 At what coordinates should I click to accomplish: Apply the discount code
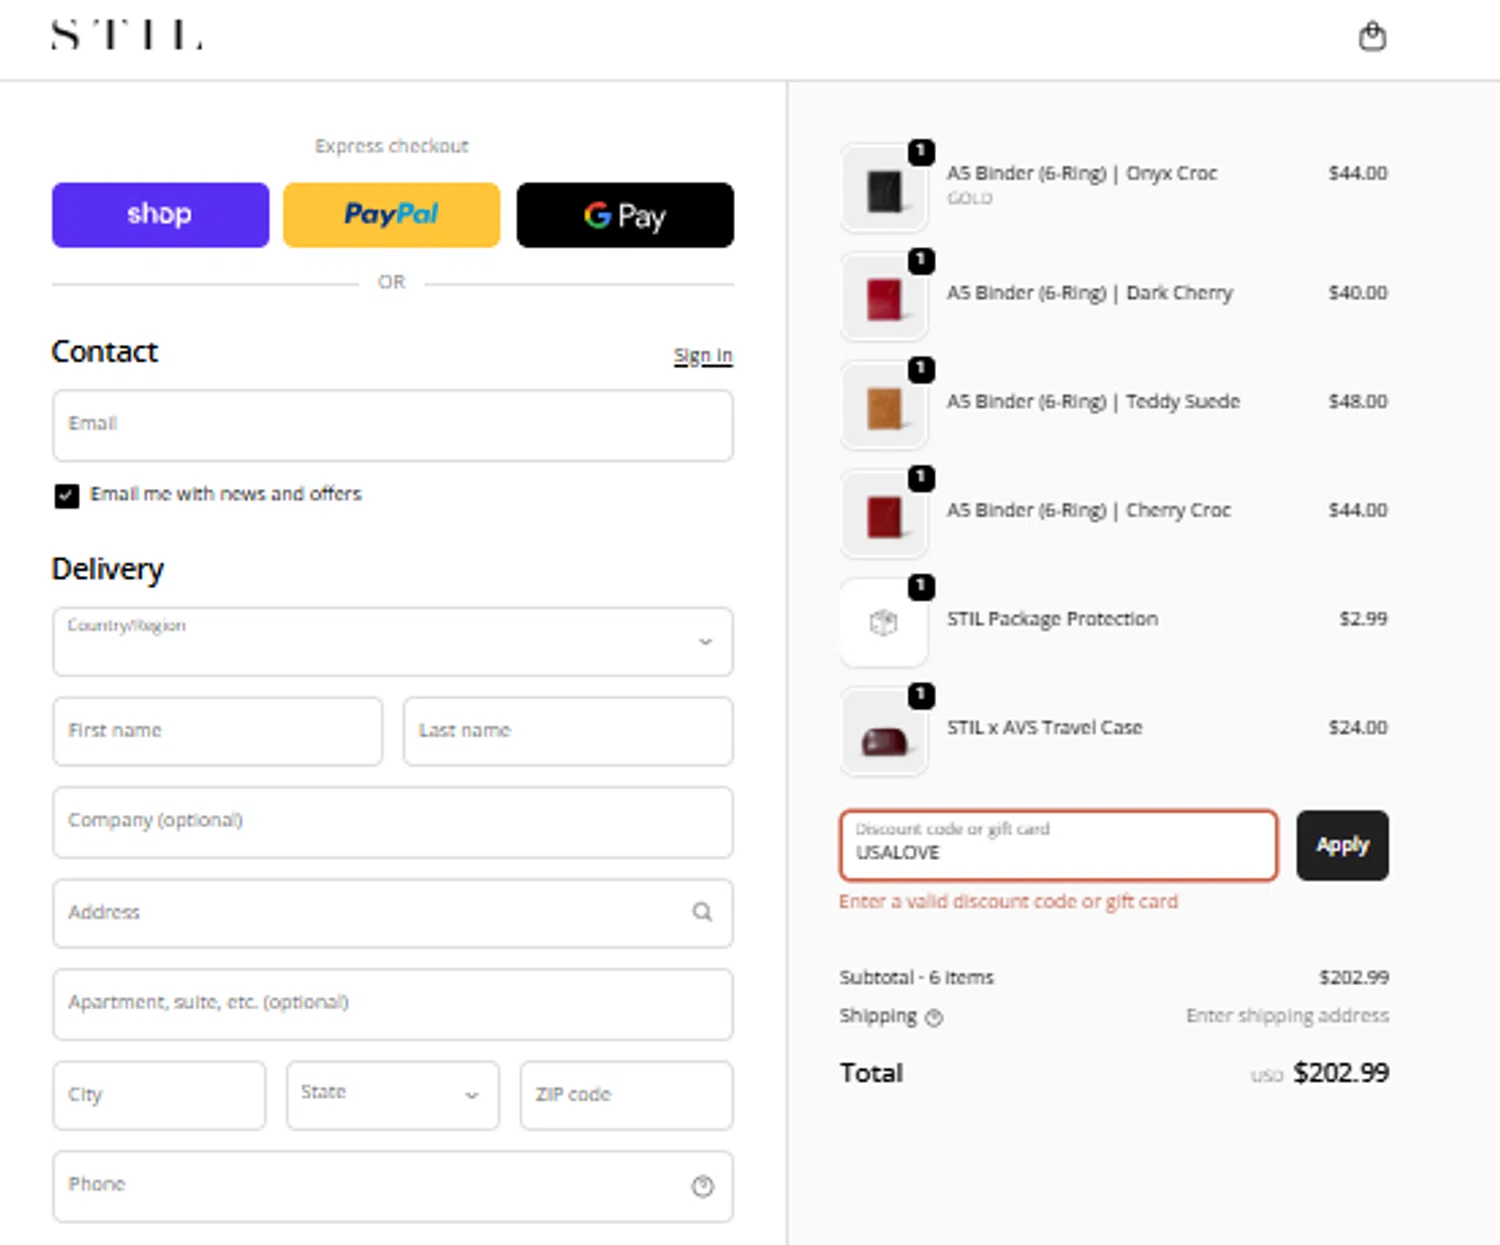click(x=1342, y=845)
